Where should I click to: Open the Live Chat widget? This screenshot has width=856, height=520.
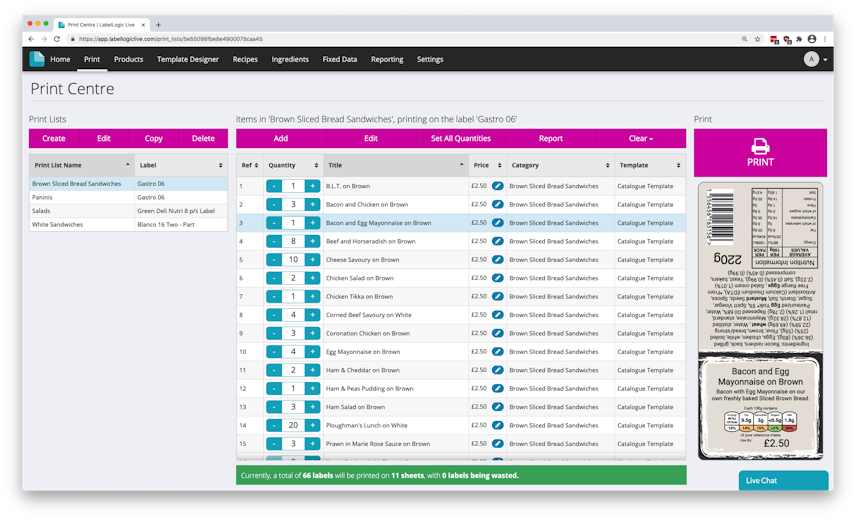pyautogui.click(x=783, y=481)
